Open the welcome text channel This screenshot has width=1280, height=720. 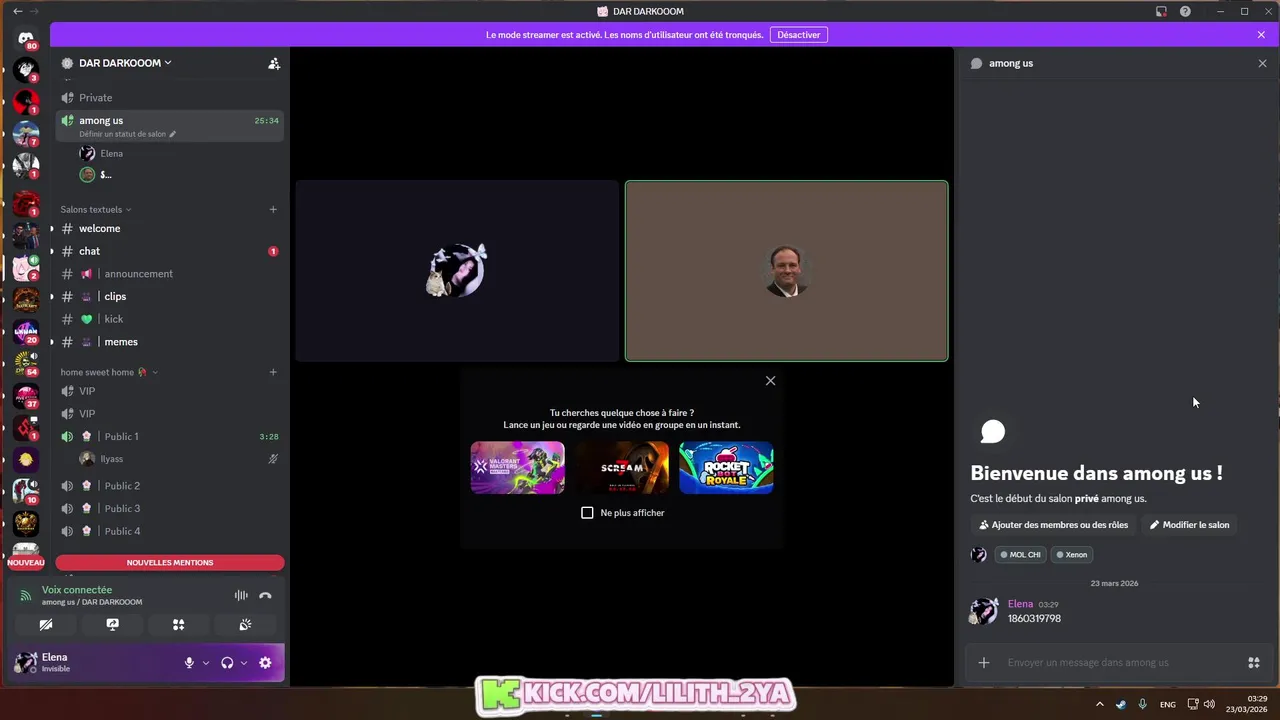coord(170,228)
